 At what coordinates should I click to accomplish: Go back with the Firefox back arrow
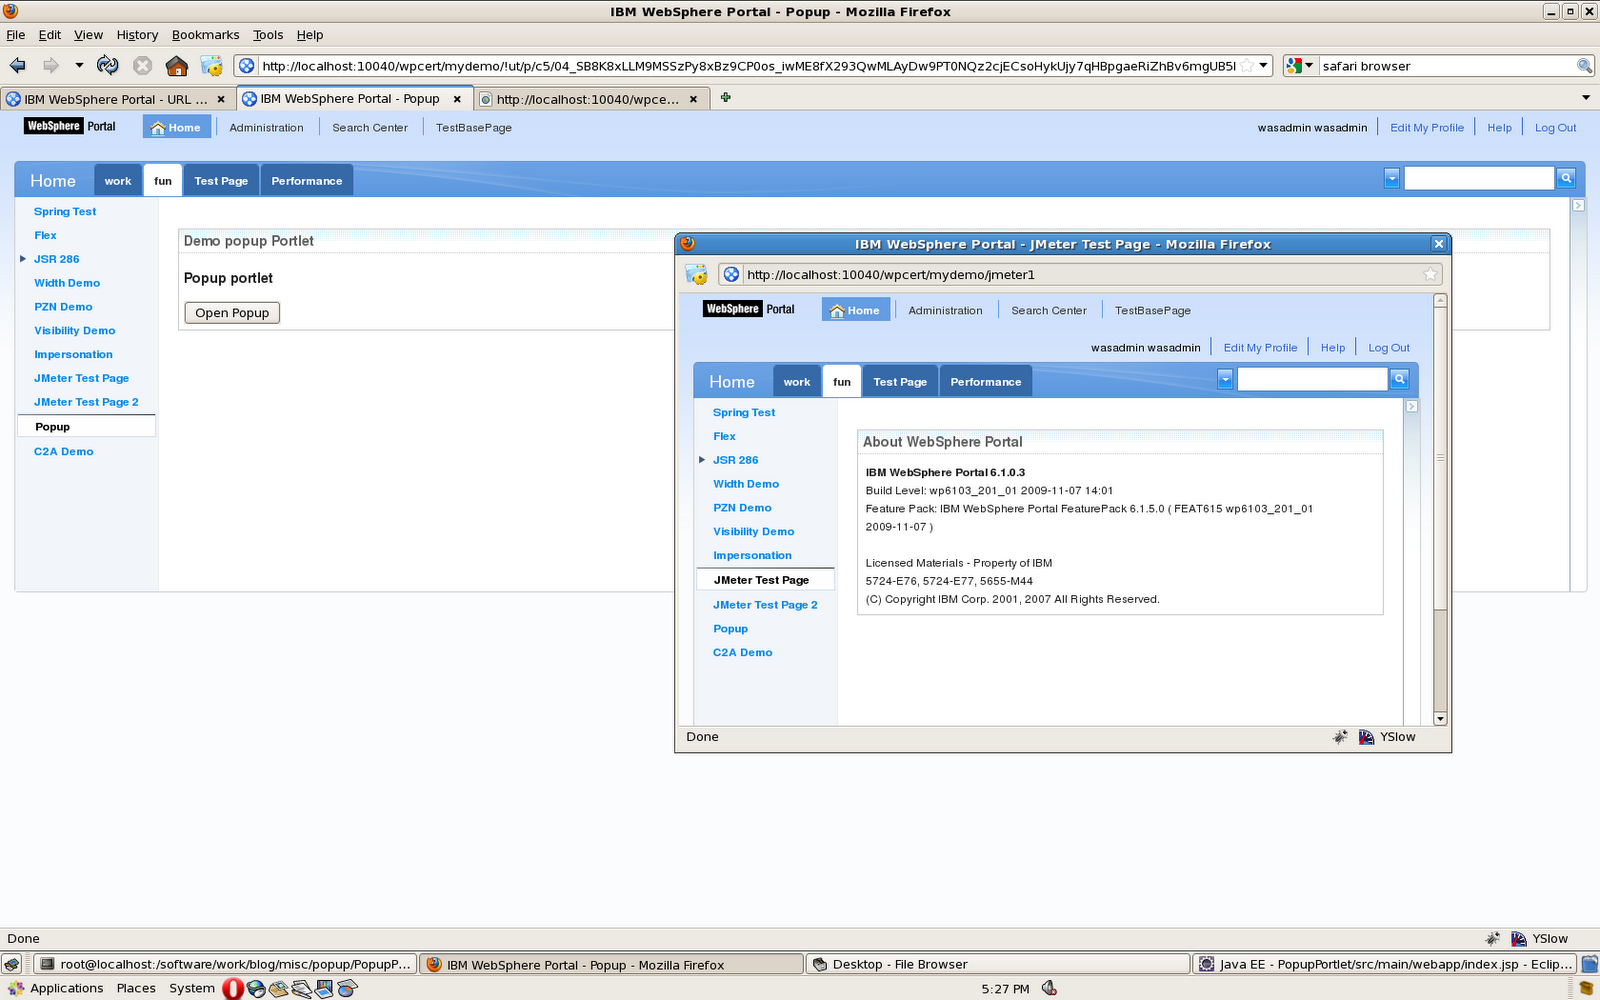coord(18,66)
